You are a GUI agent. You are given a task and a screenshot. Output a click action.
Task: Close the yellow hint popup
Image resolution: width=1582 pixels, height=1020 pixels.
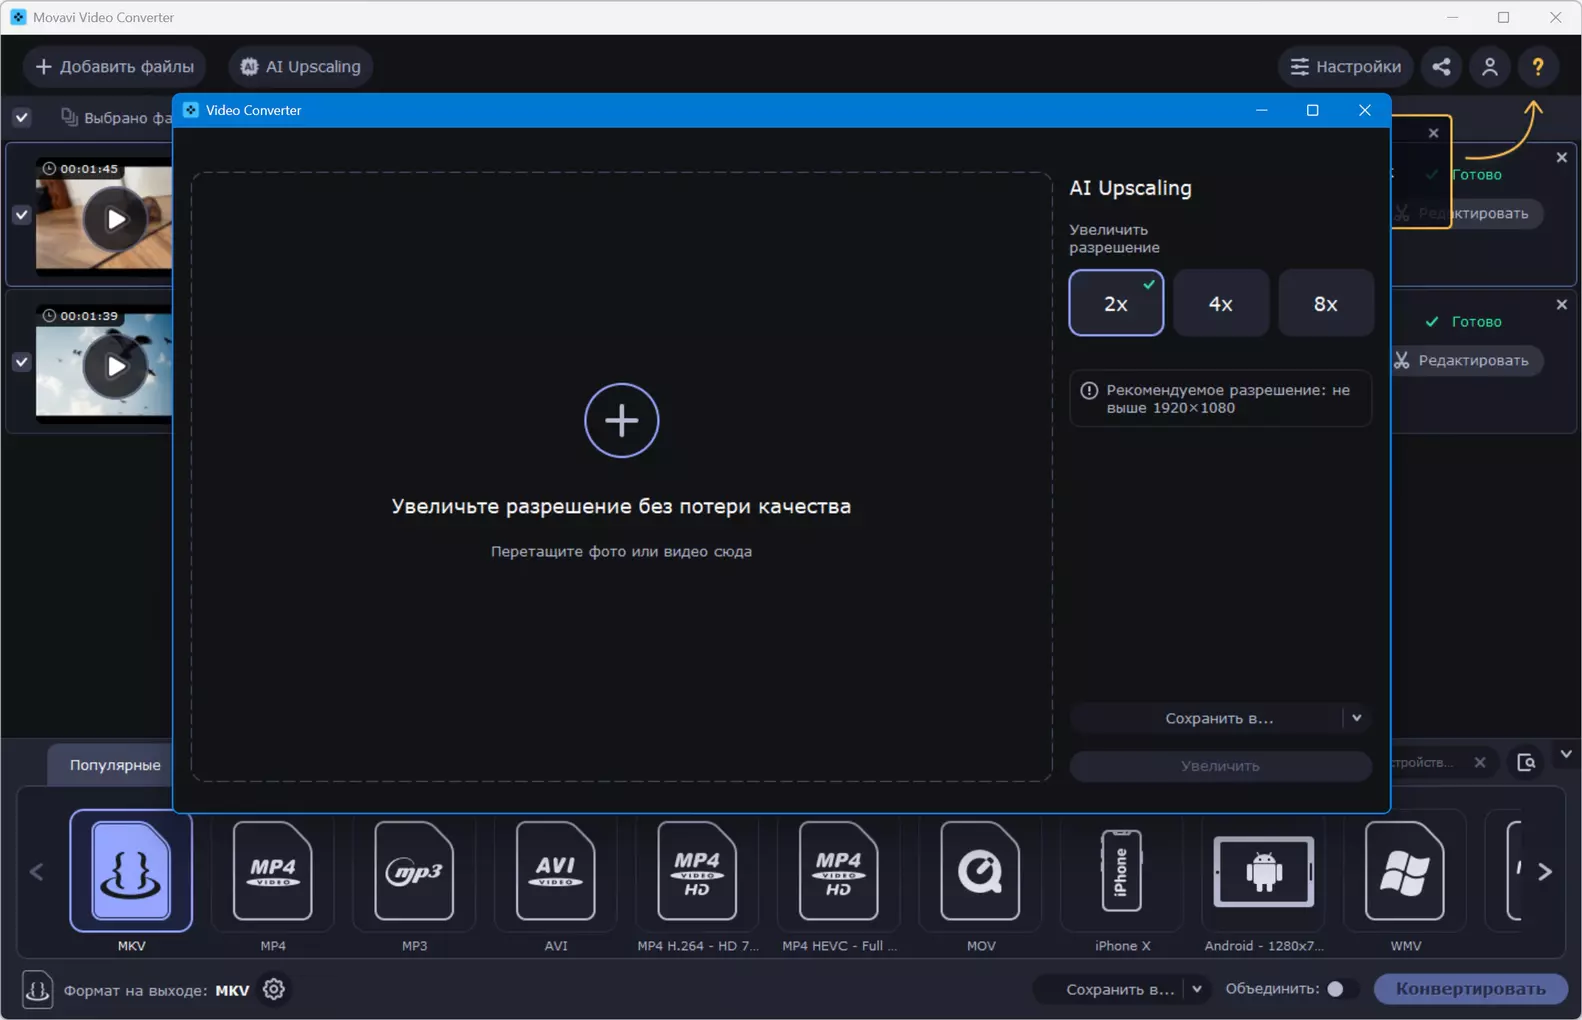(x=1434, y=133)
